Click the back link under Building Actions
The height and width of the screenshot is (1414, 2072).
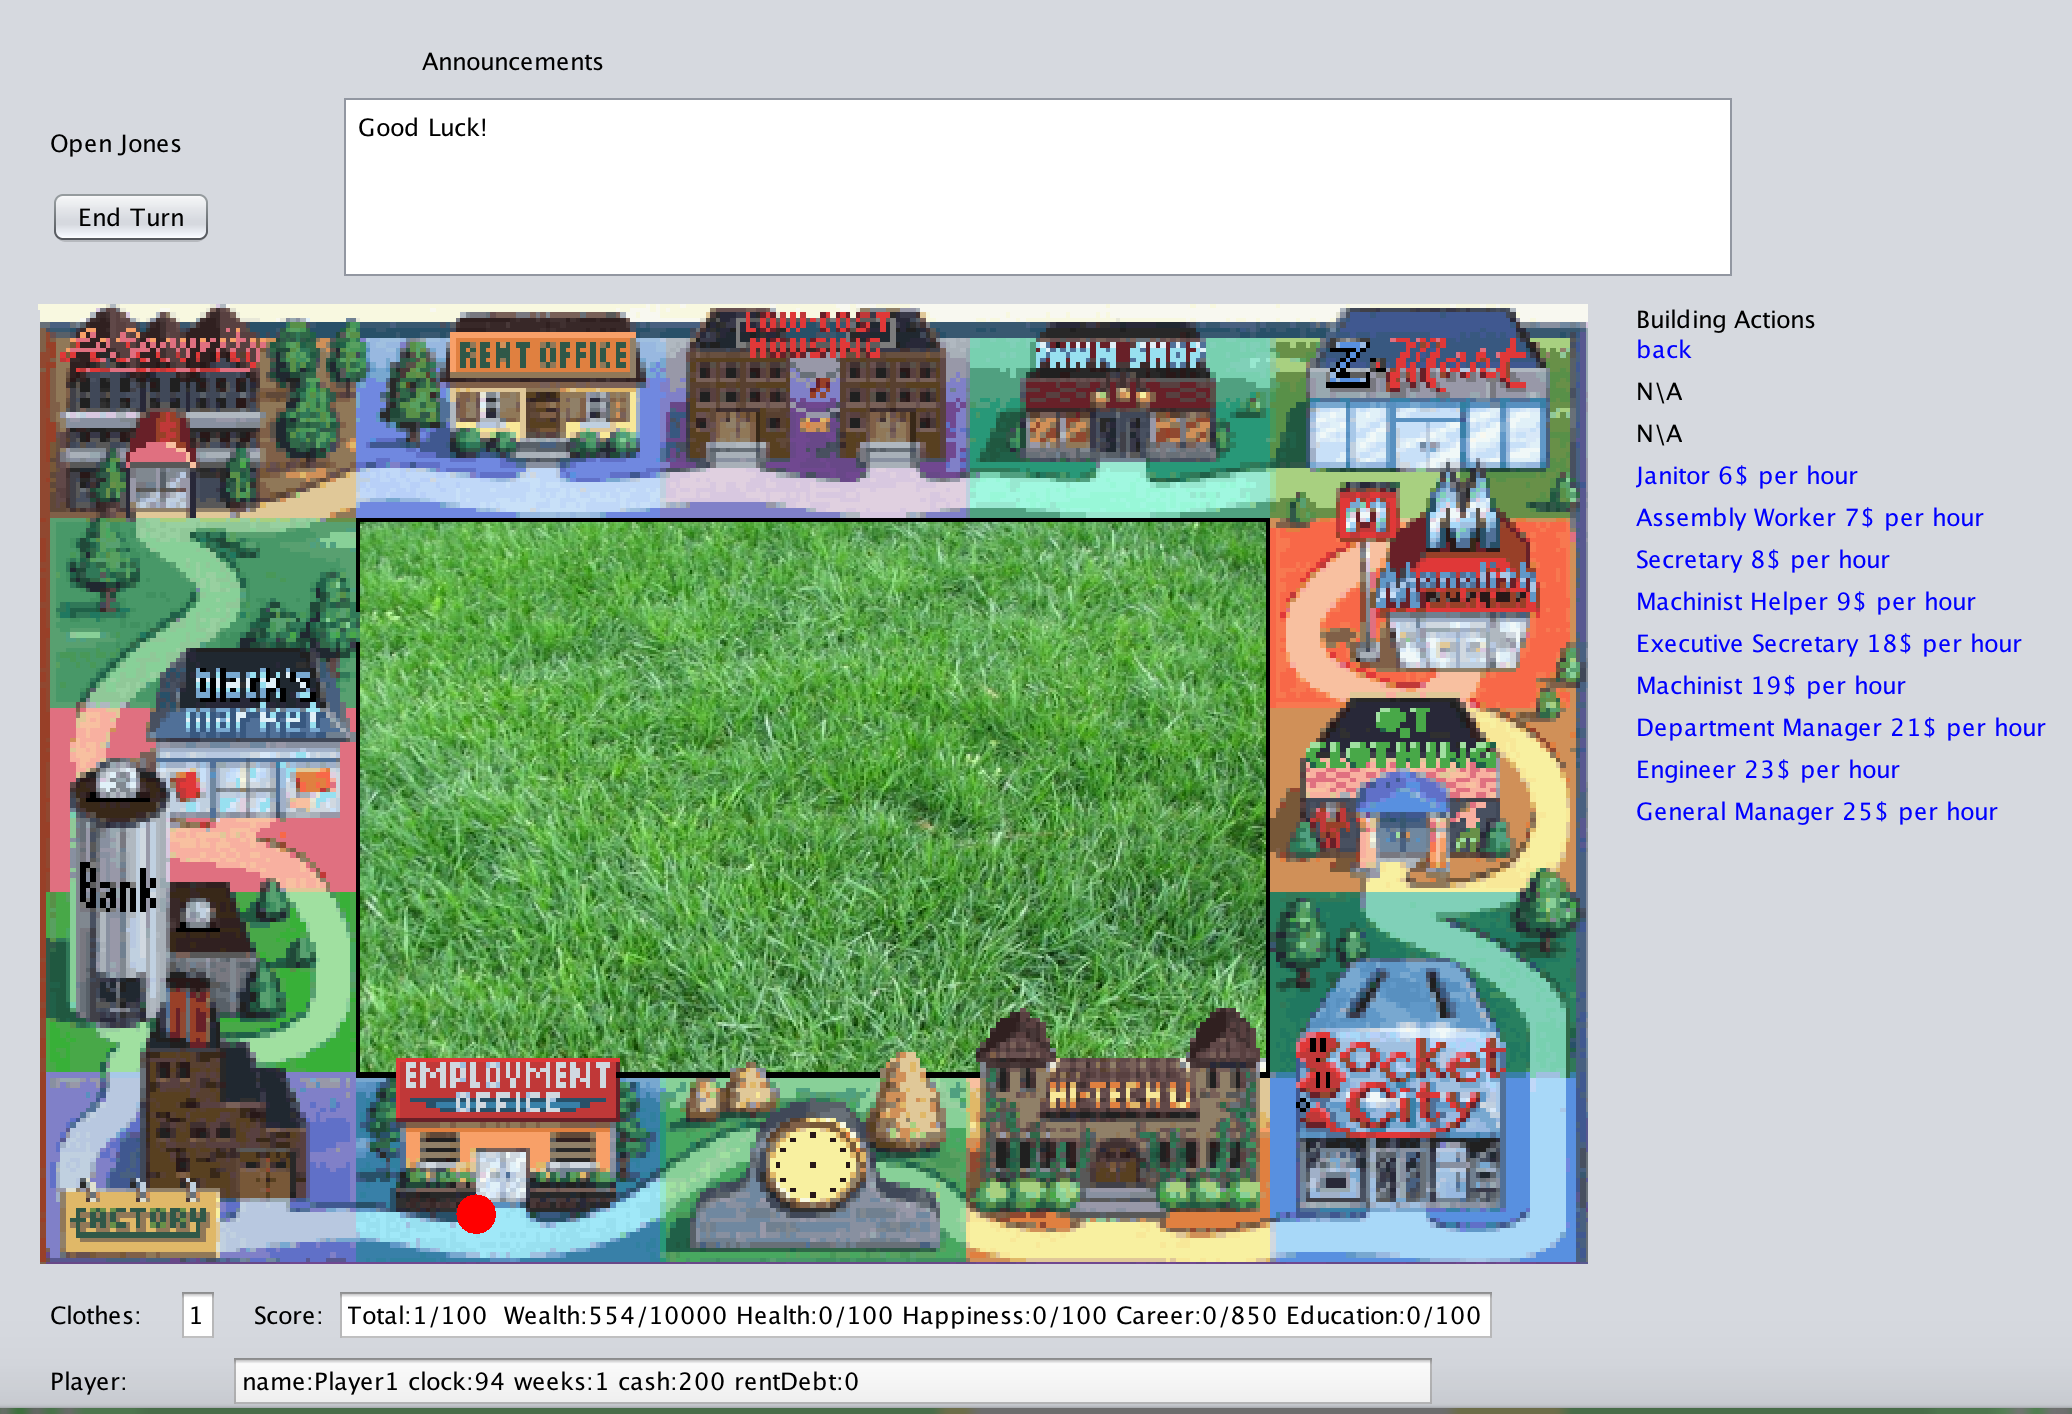click(1663, 350)
